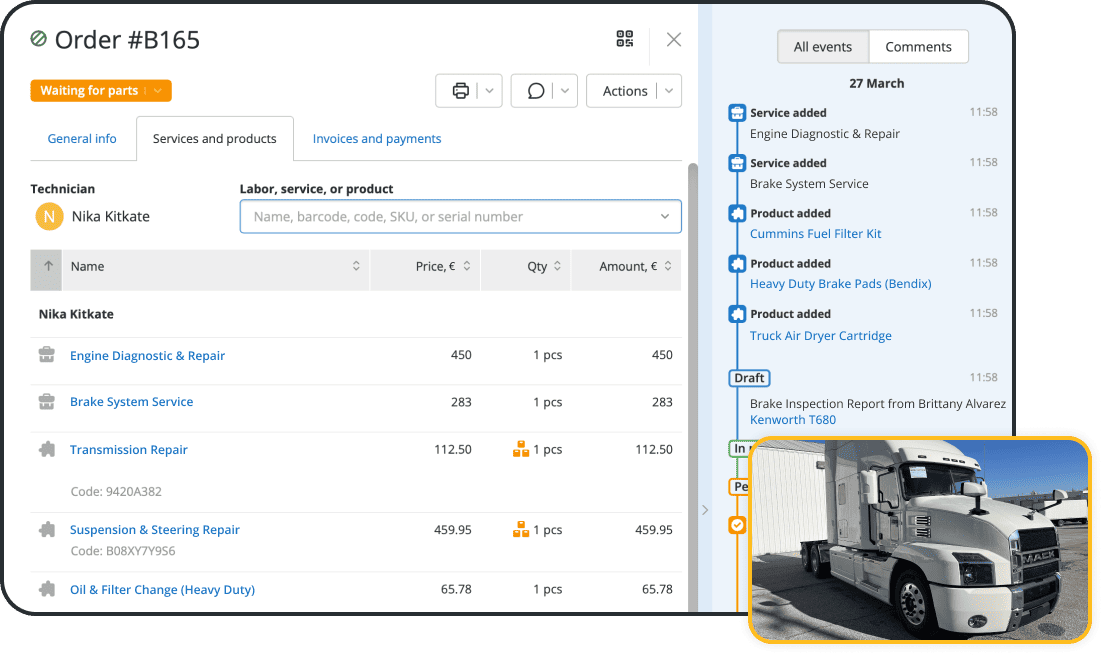Switch to the Invoices and payments tab
The width and height of the screenshot is (1104, 656).
[377, 138]
